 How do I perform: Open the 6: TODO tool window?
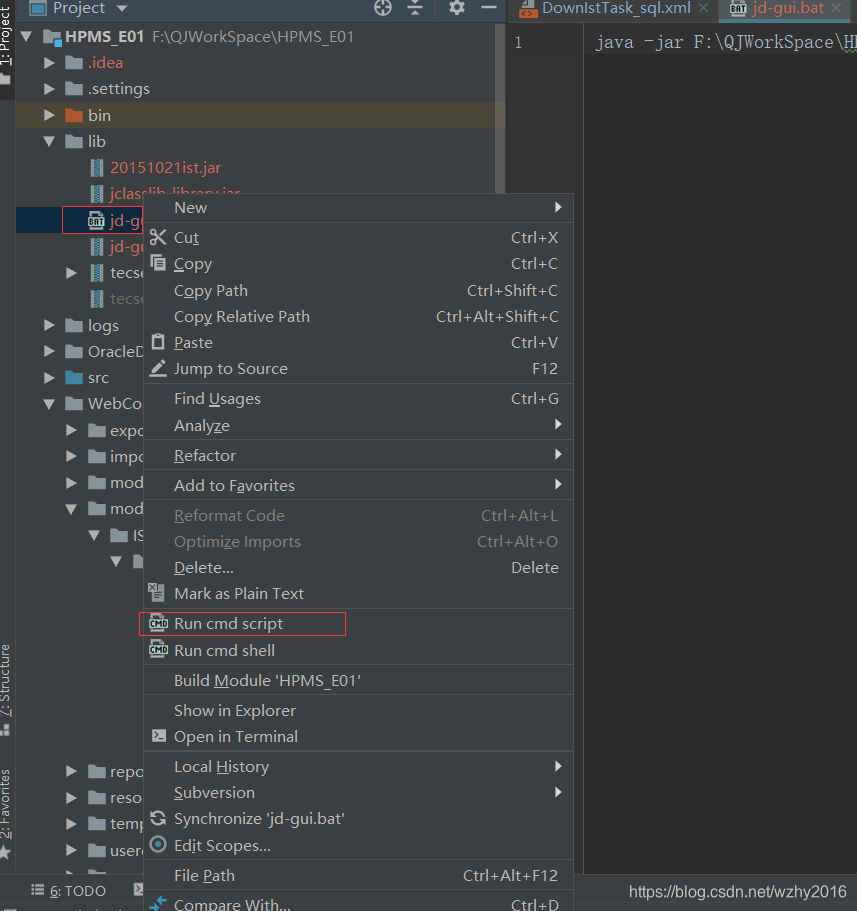(69, 891)
